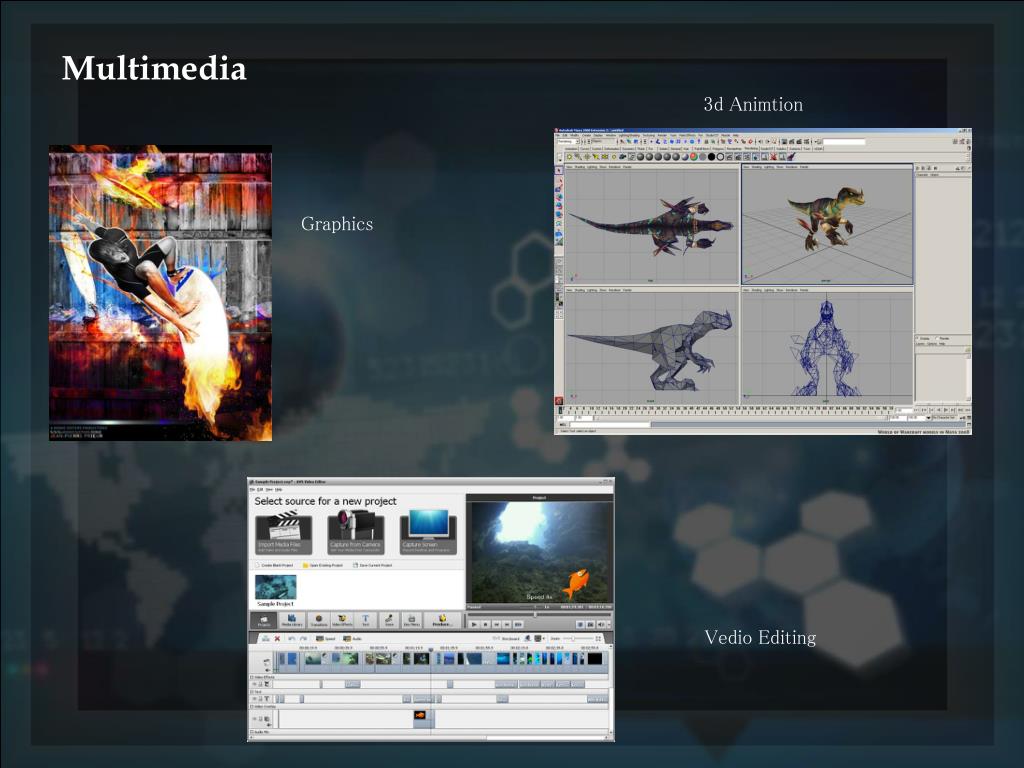Viewport: 1024px width, 768px height.
Task: Click the camera icon on Maya shelf
Action: pyautogui.click(x=622, y=157)
